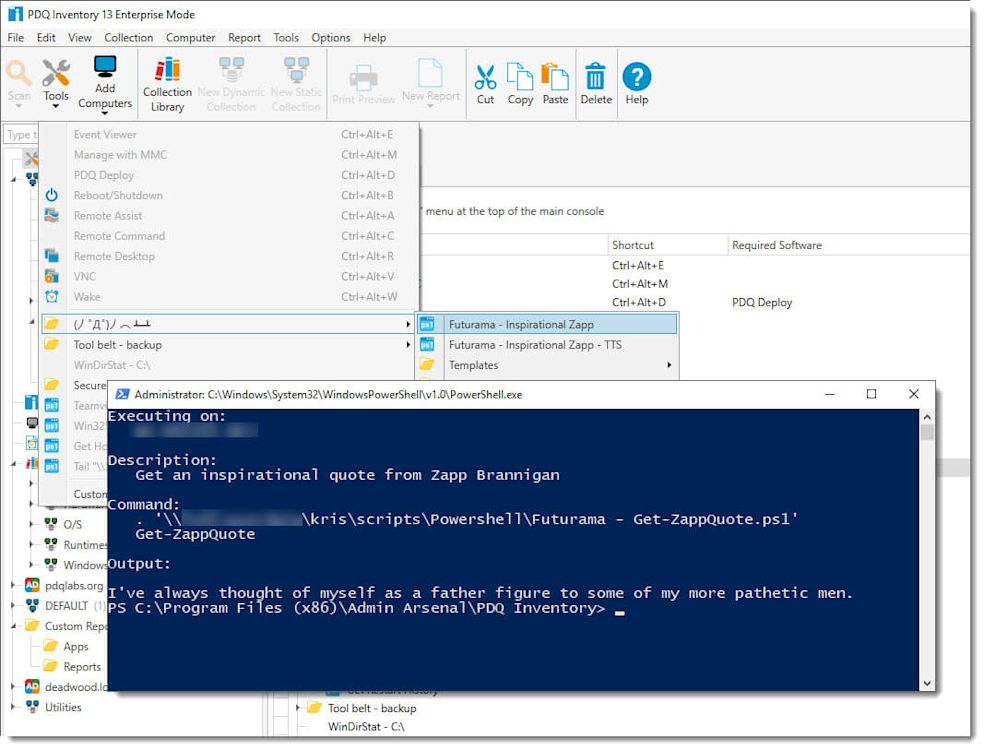This screenshot has height=750, width=984.
Task: Open the File menu
Action: pyautogui.click(x=16, y=38)
